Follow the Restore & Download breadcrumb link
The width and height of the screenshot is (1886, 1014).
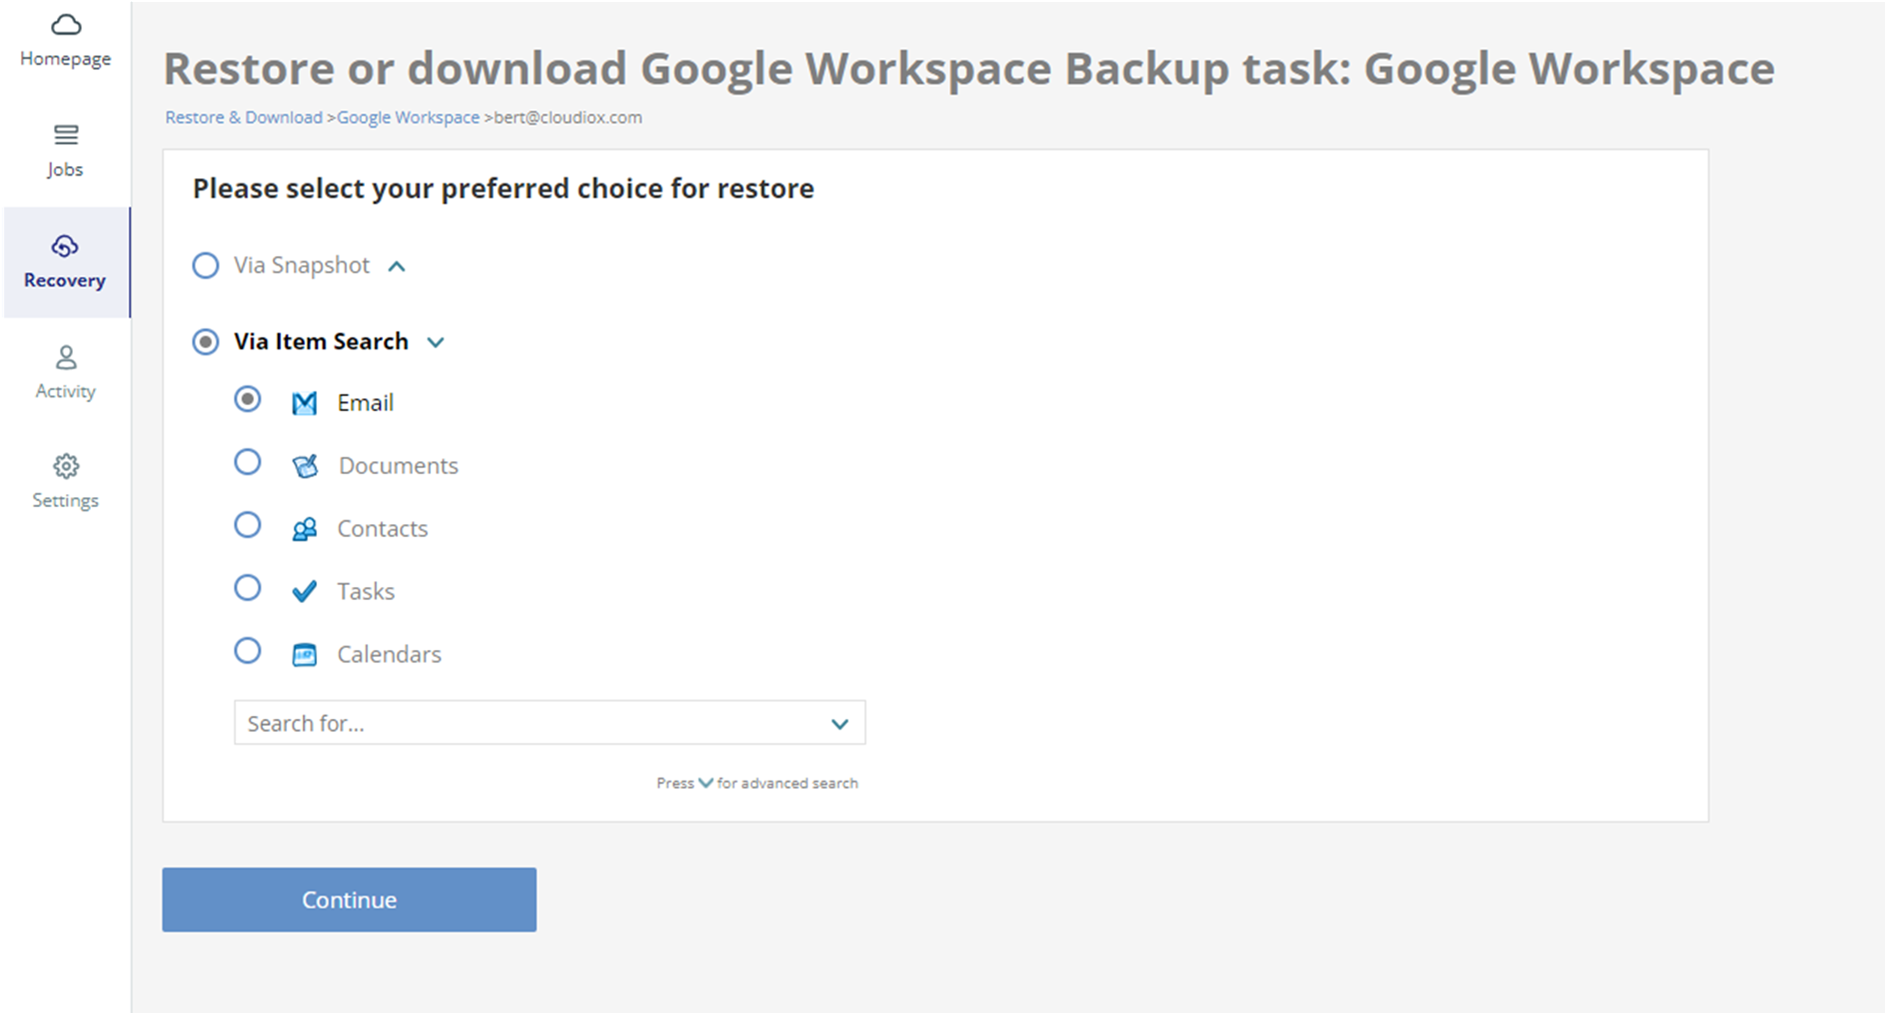pos(244,117)
